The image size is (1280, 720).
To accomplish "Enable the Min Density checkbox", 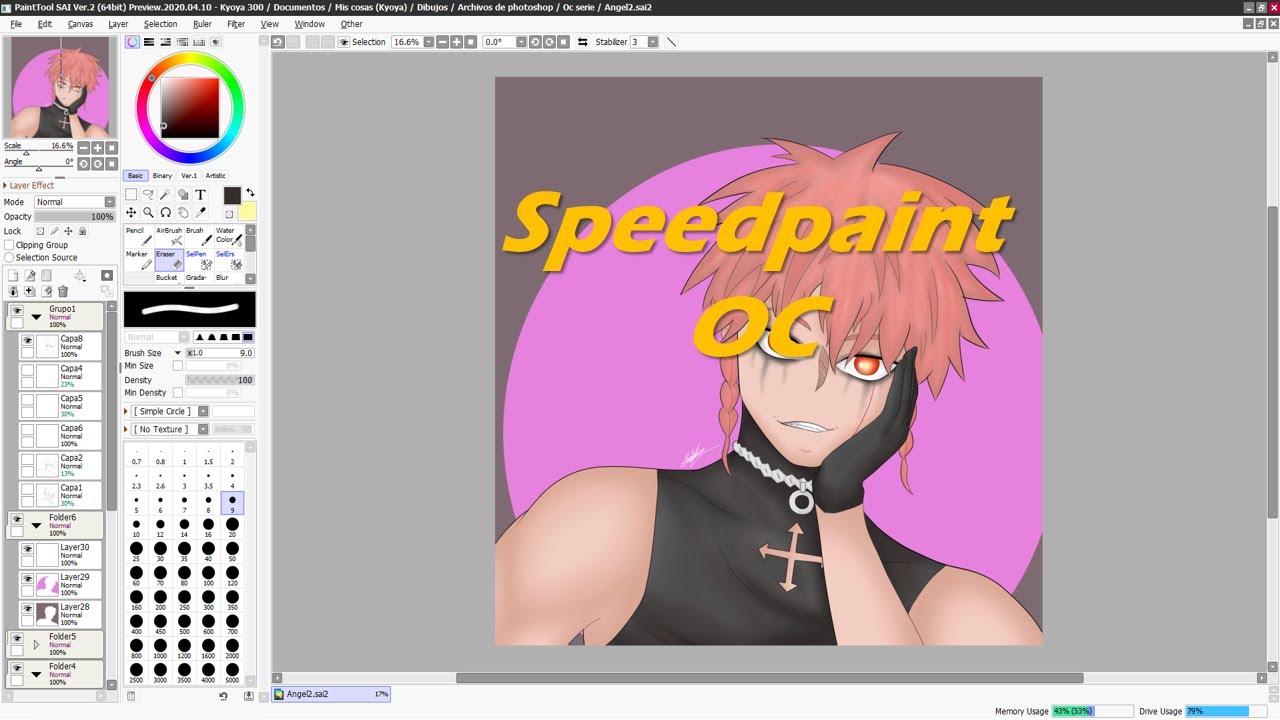I will tap(178, 393).
